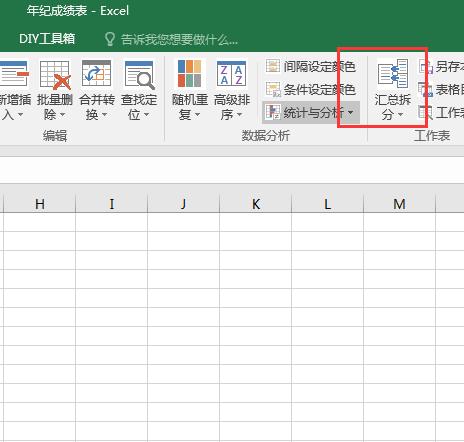464x442 pixels.
Task: Click the 编辑 group label
Action: pyautogui.click(x=55, y=136)
